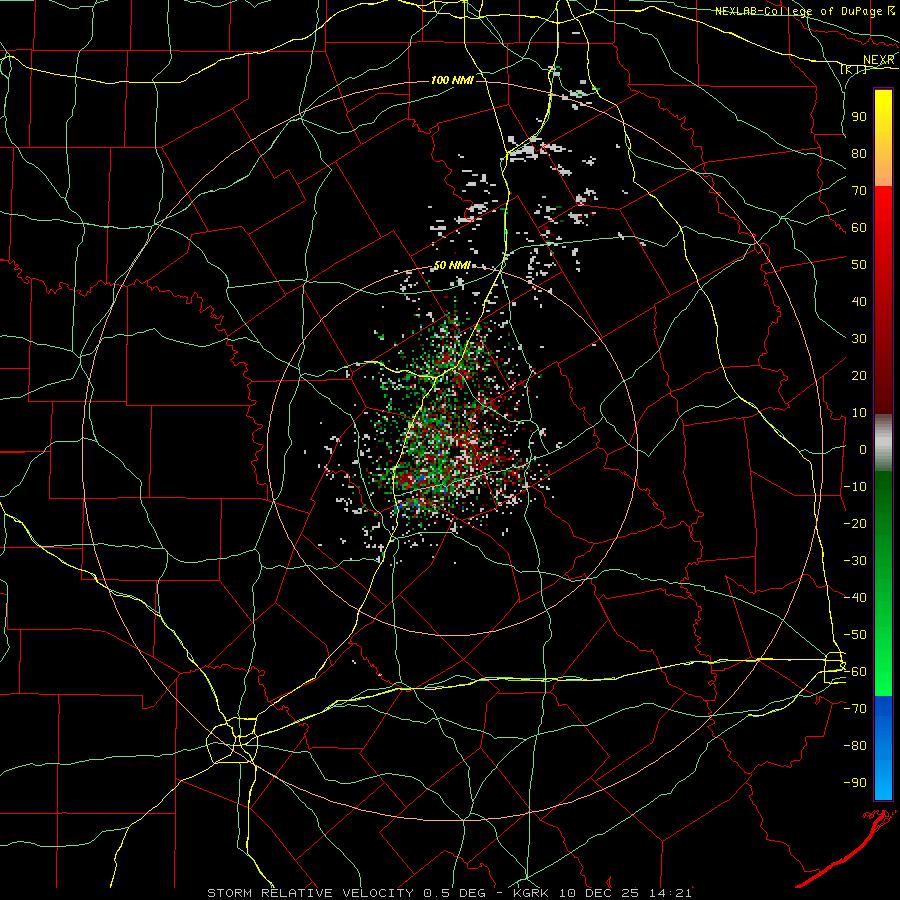Click the 50 value on the velocity scale
The image size is (900, 900).
tap(859, 265)
